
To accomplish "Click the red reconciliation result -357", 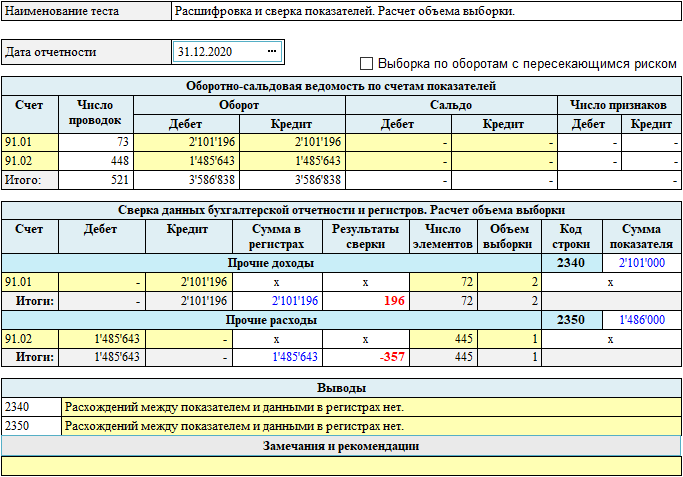I will coord(365,357).
